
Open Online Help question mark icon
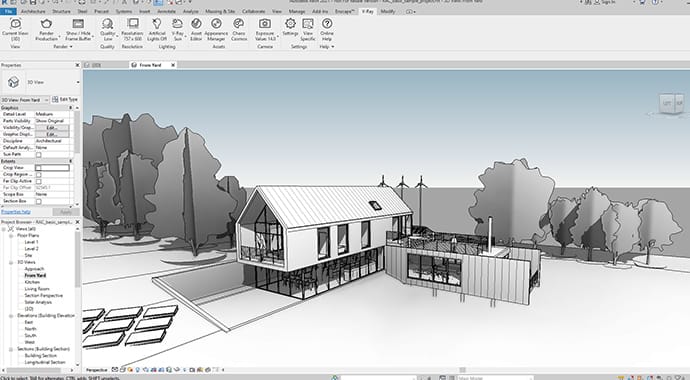click(x=327, y=23)
